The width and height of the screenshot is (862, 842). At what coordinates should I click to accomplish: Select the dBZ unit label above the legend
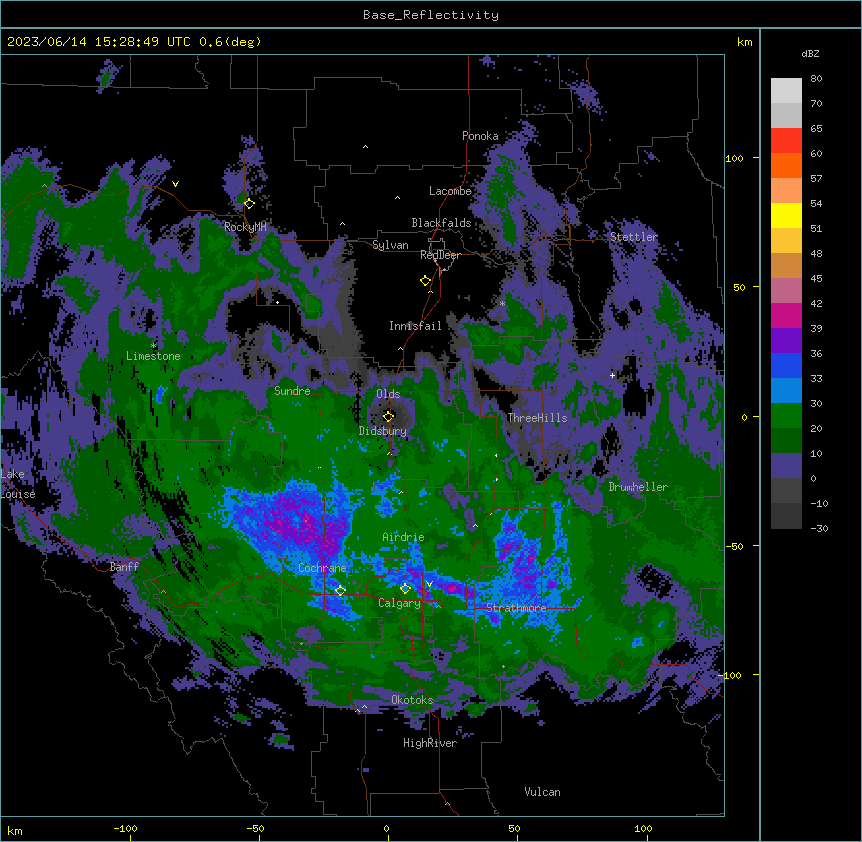(810, 53)
